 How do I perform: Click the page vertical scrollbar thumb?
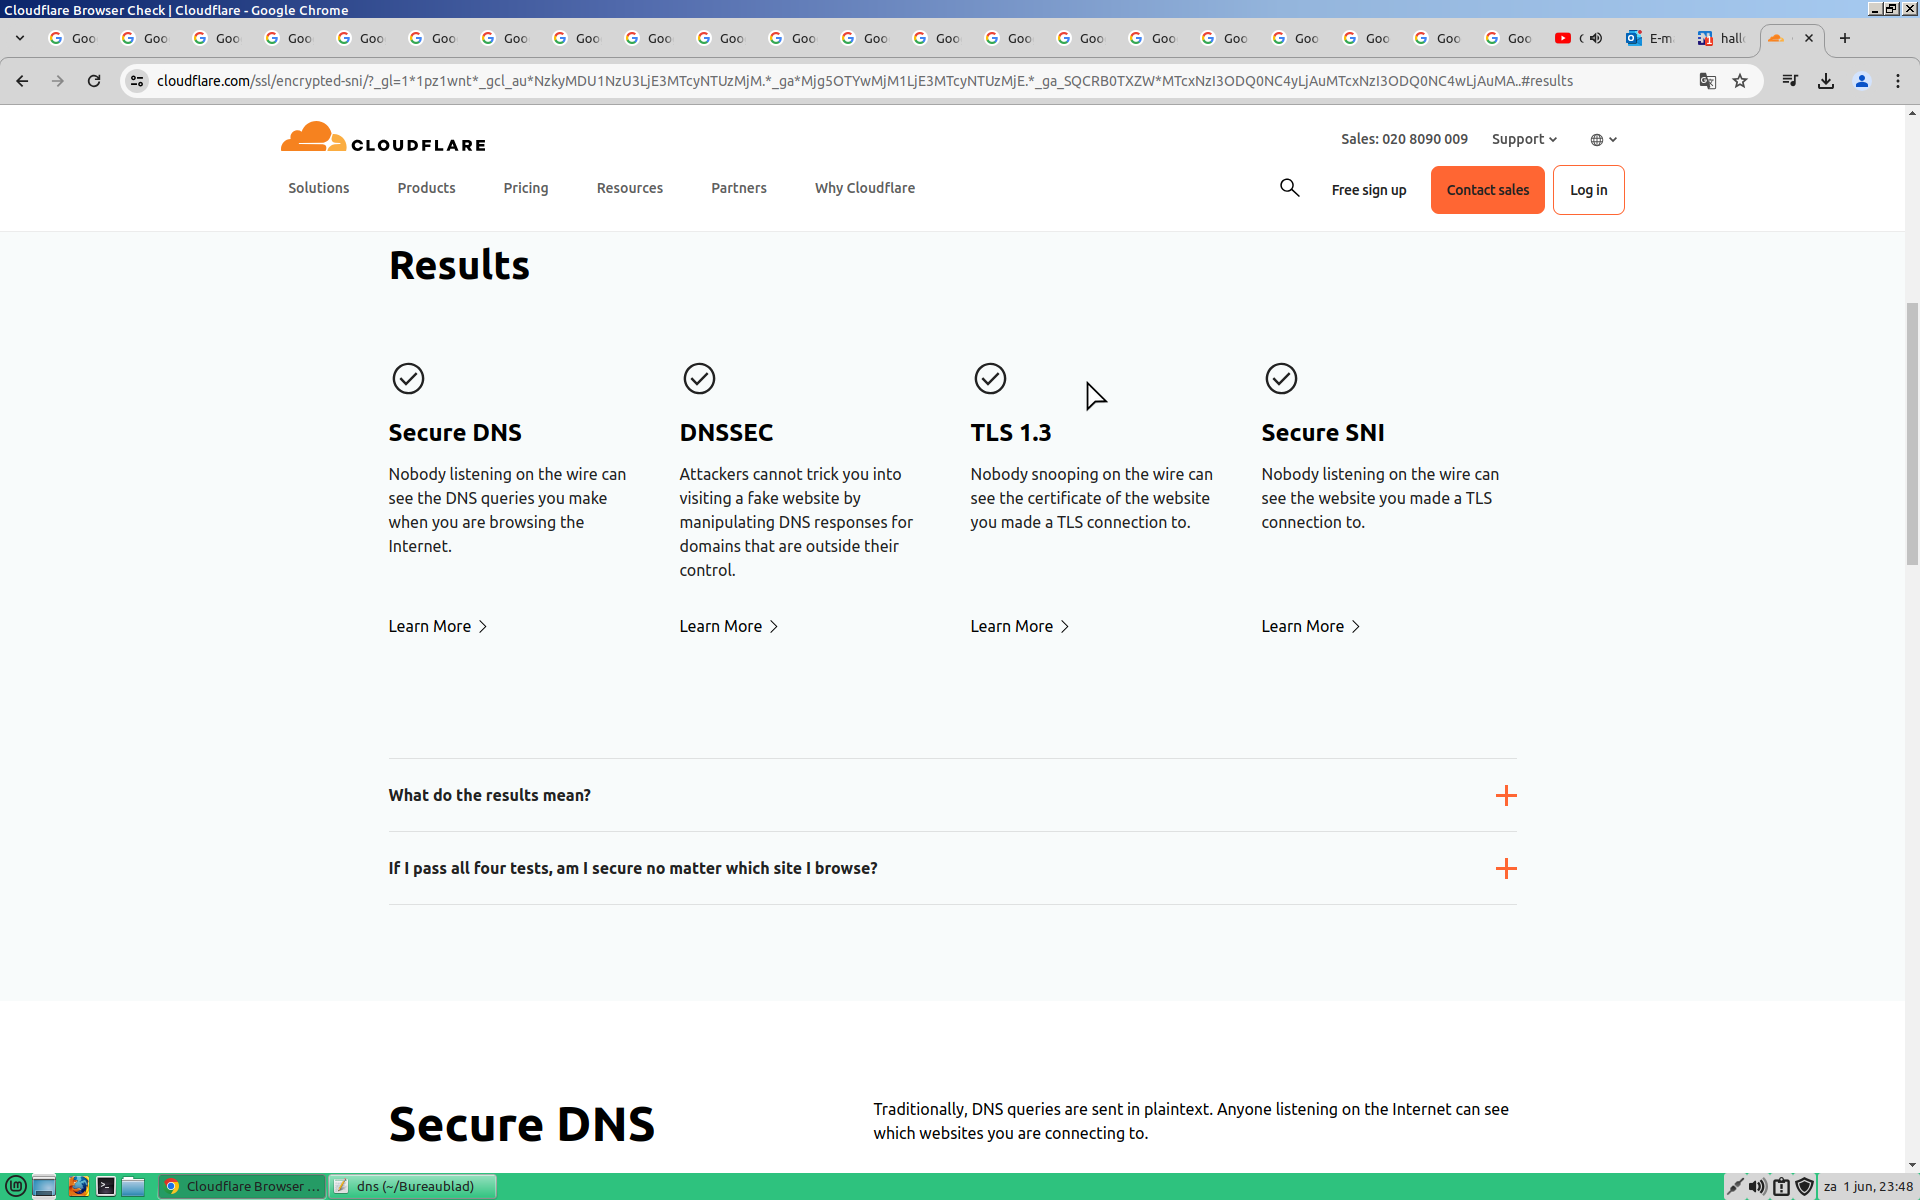point(1912,432)
